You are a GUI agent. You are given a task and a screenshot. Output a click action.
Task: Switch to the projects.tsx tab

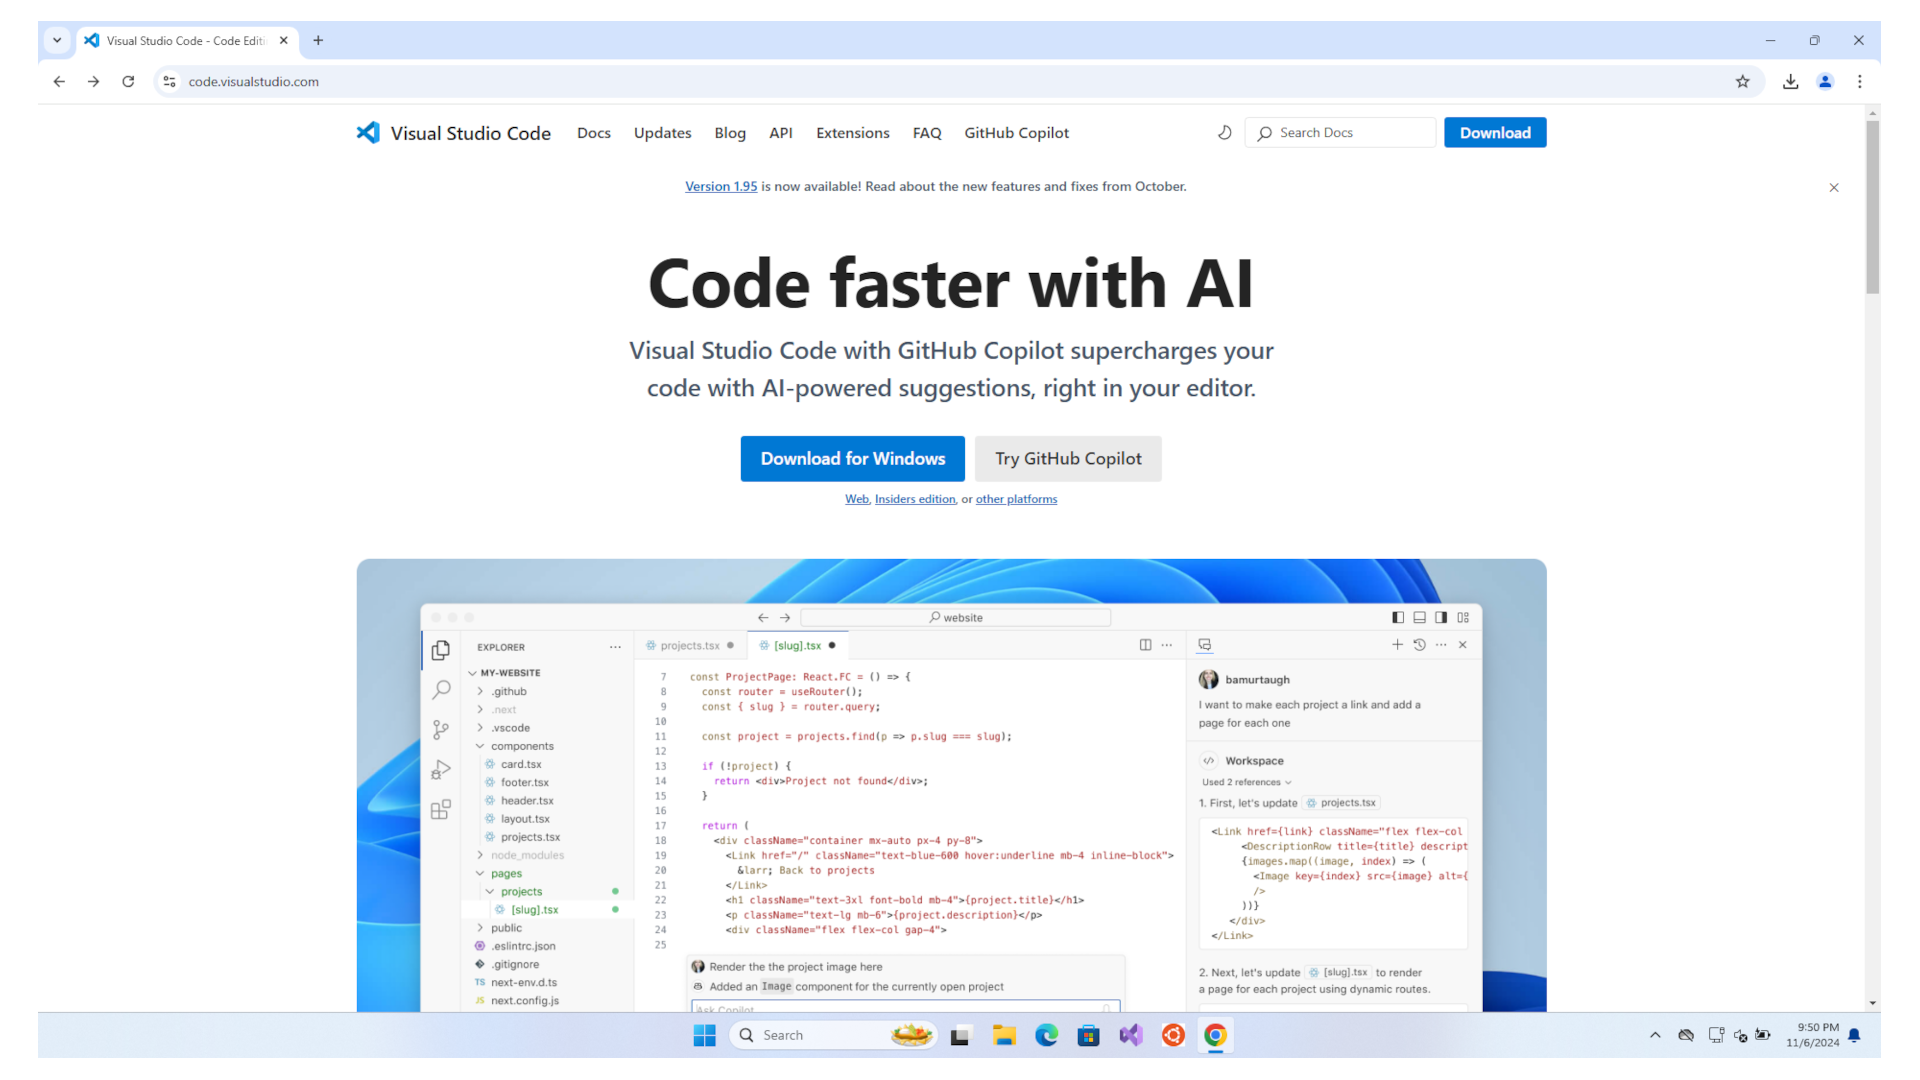click(x=689, y=645)
